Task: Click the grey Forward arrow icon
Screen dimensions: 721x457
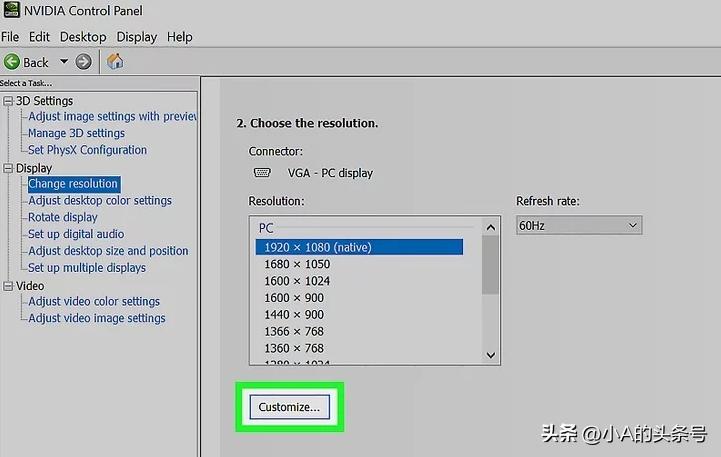Action: (83, 62)
